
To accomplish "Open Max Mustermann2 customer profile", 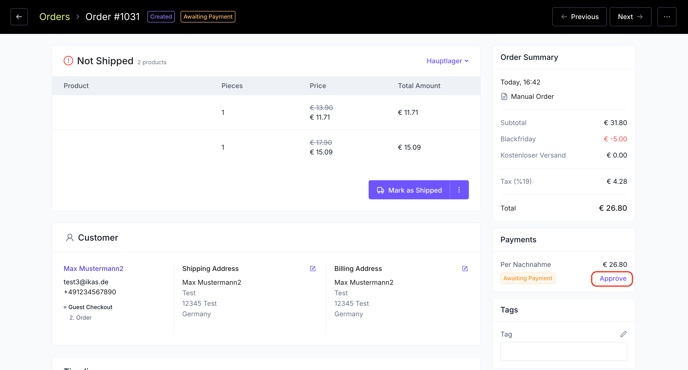I will [93, 269].
